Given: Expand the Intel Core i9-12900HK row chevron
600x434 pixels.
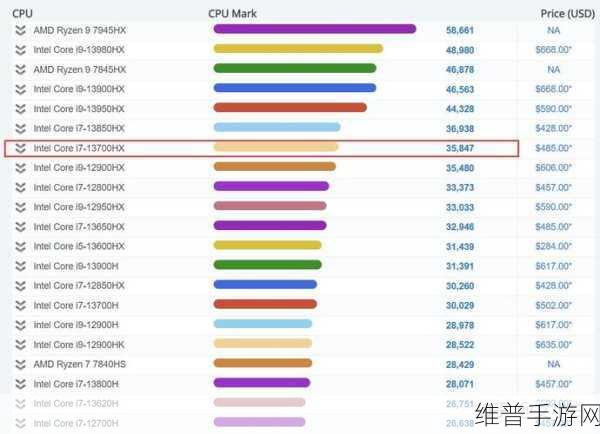Looking at the screenshot, I should [x=21, y=345].
